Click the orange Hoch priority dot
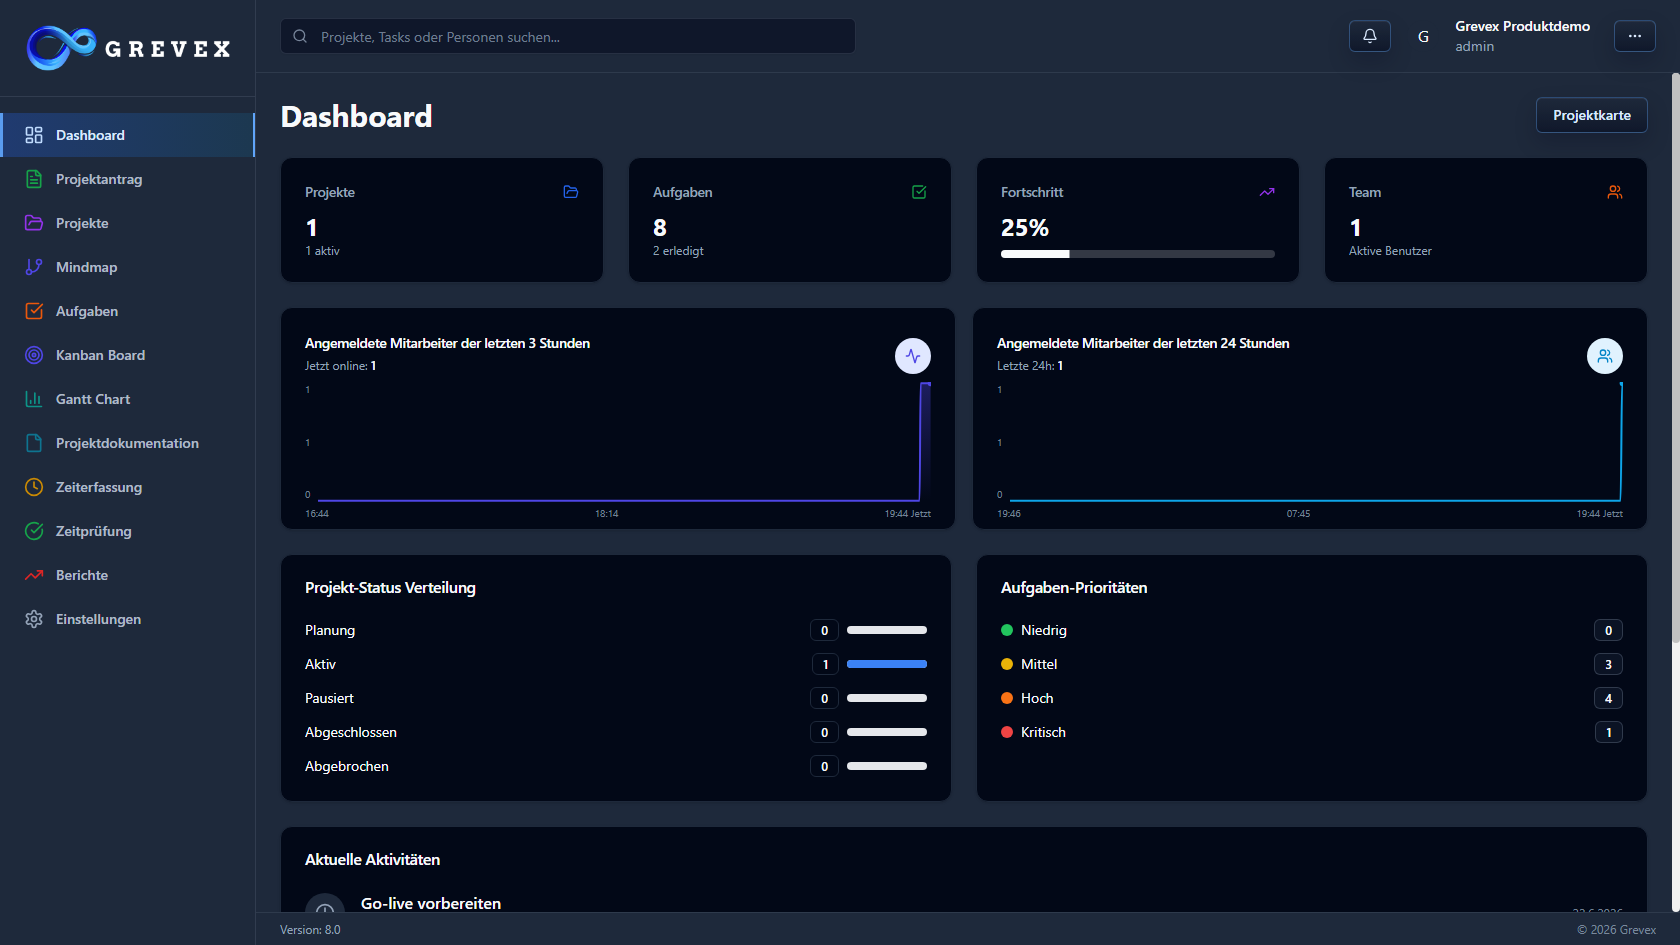The width and height of the screenshot is (1680, 945). click(1007, 698)
